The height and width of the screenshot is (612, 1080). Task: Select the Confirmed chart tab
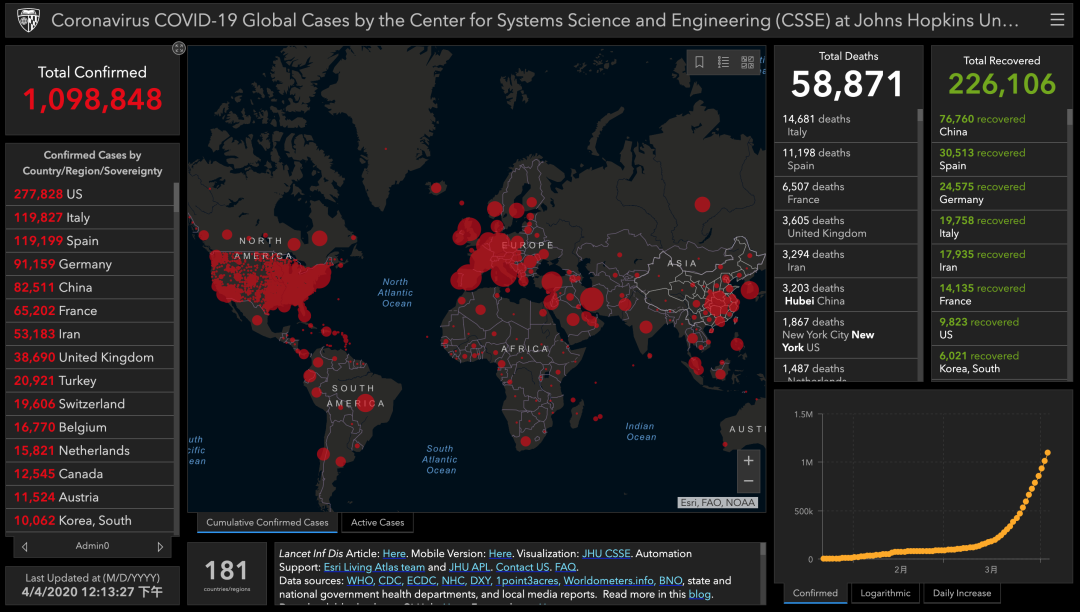[816, 593]
